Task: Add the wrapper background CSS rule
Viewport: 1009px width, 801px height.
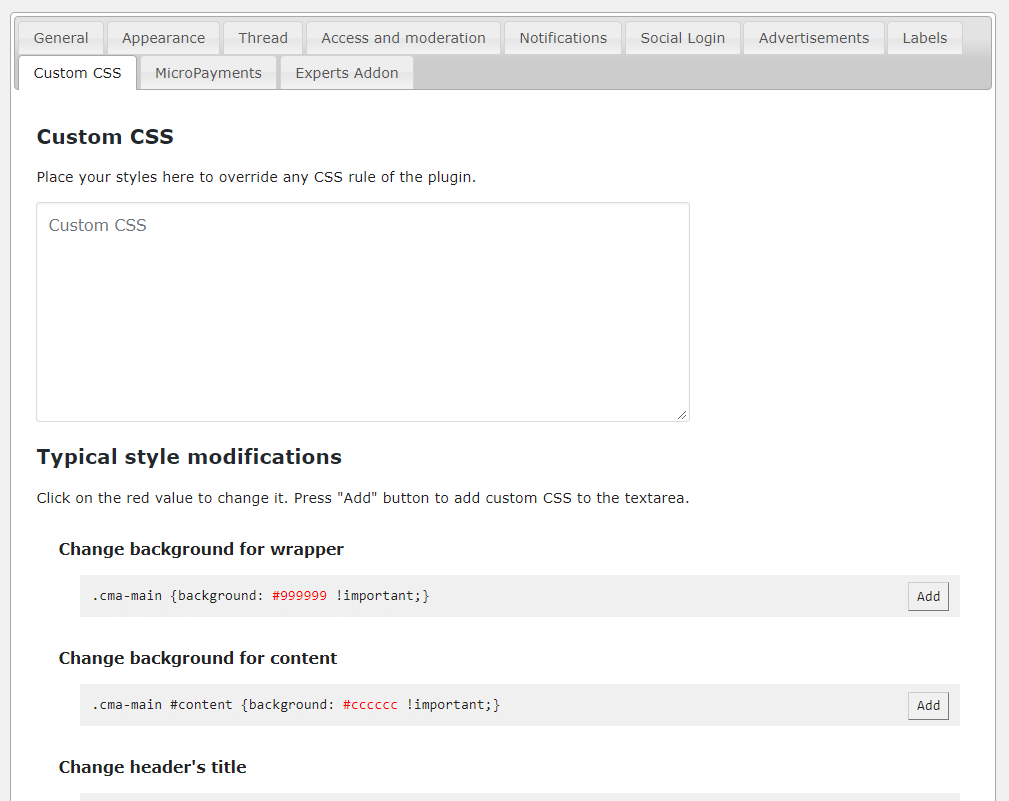Action: [928, 596]
